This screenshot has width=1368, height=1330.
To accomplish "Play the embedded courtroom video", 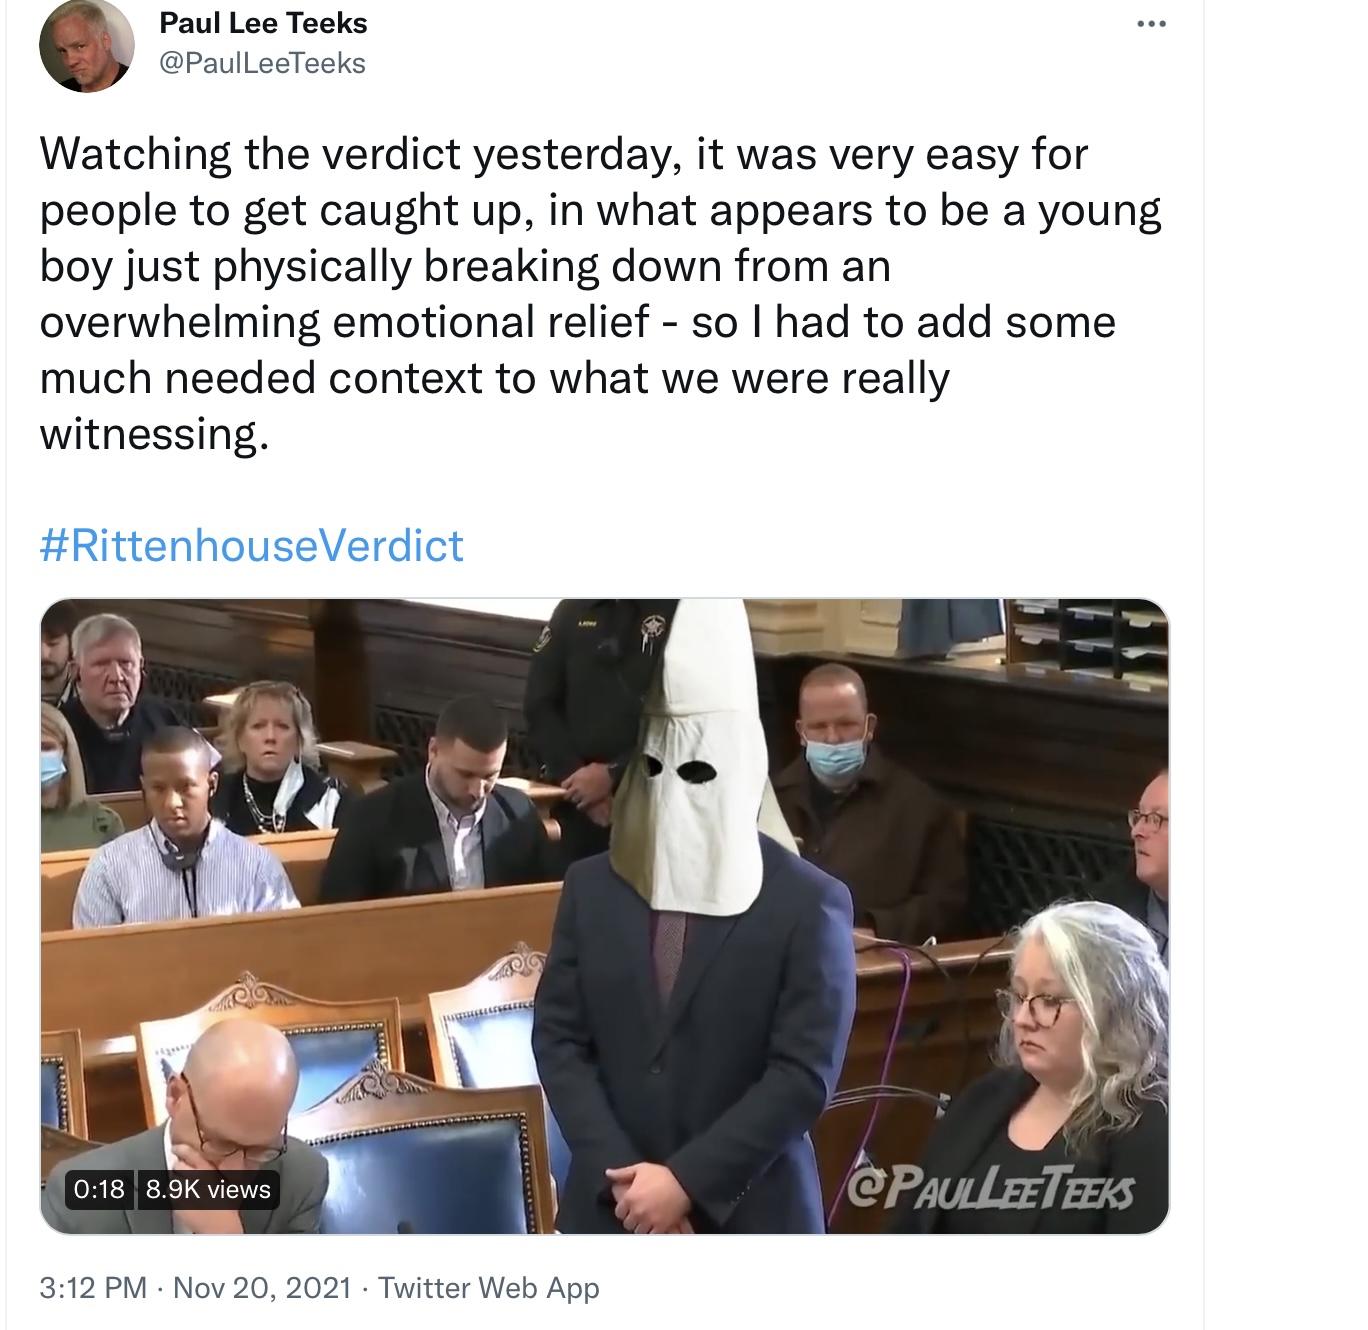I will [604, 916].
